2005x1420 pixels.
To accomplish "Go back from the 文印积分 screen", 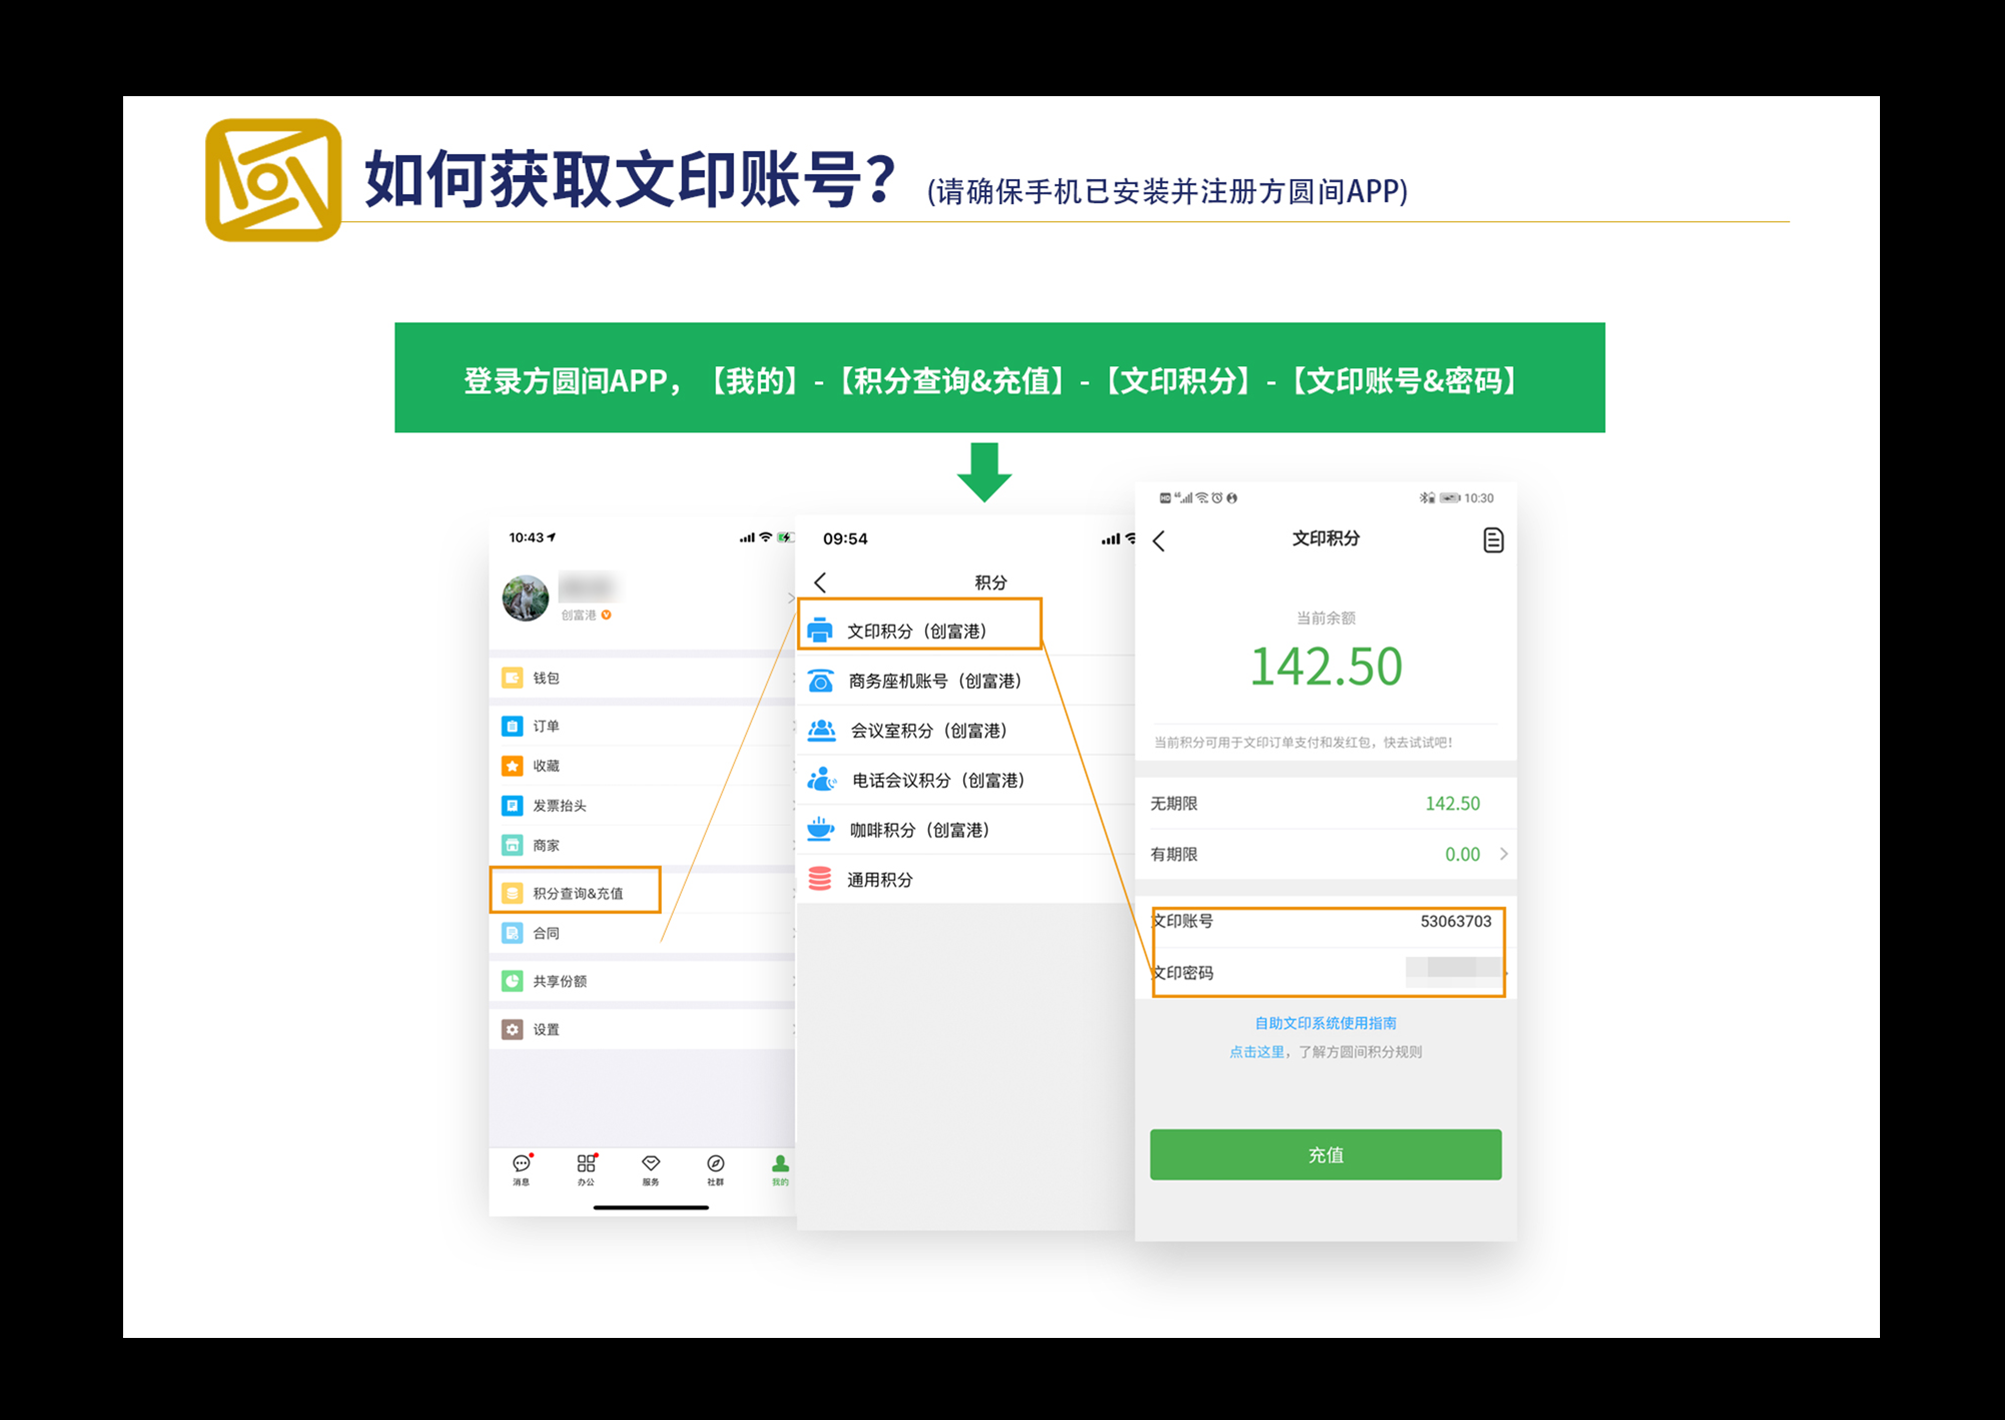I will (x=1159, y=541).
